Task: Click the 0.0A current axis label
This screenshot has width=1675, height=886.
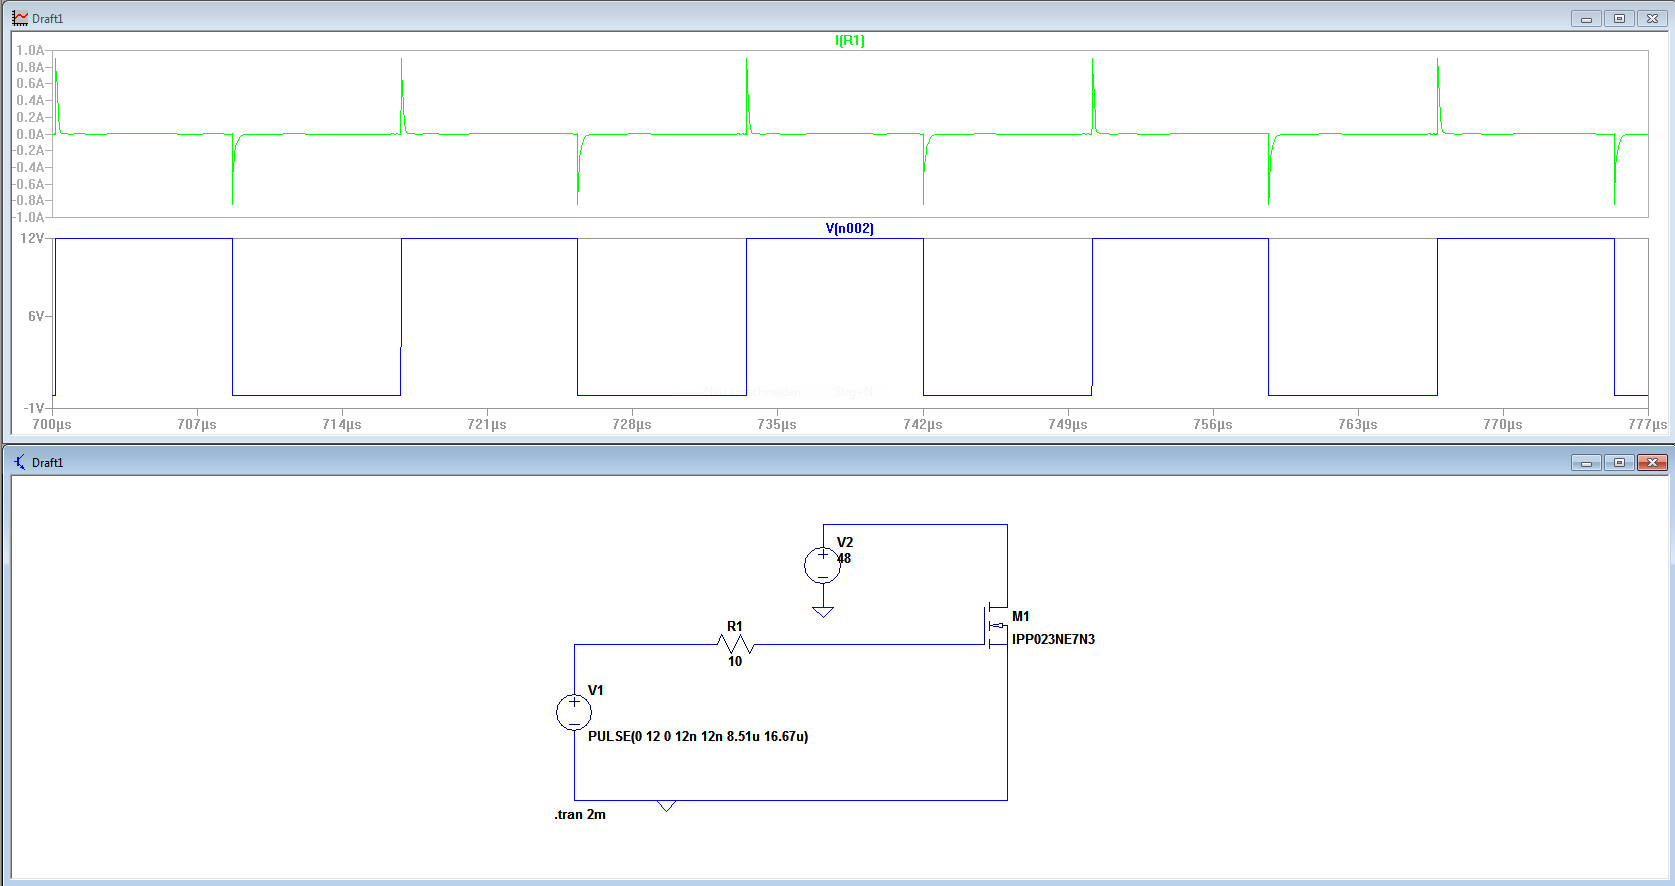Action: pos(30,134)
